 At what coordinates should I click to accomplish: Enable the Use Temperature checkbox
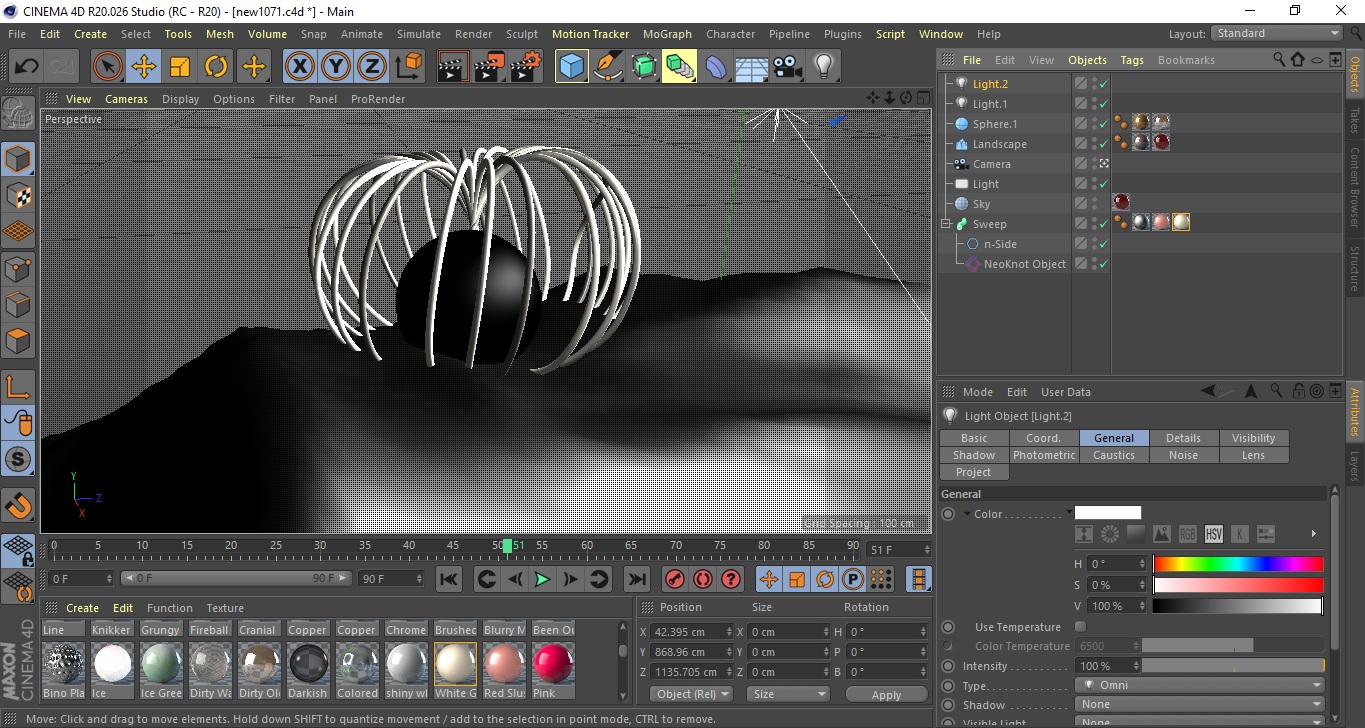pos(1080,627)
